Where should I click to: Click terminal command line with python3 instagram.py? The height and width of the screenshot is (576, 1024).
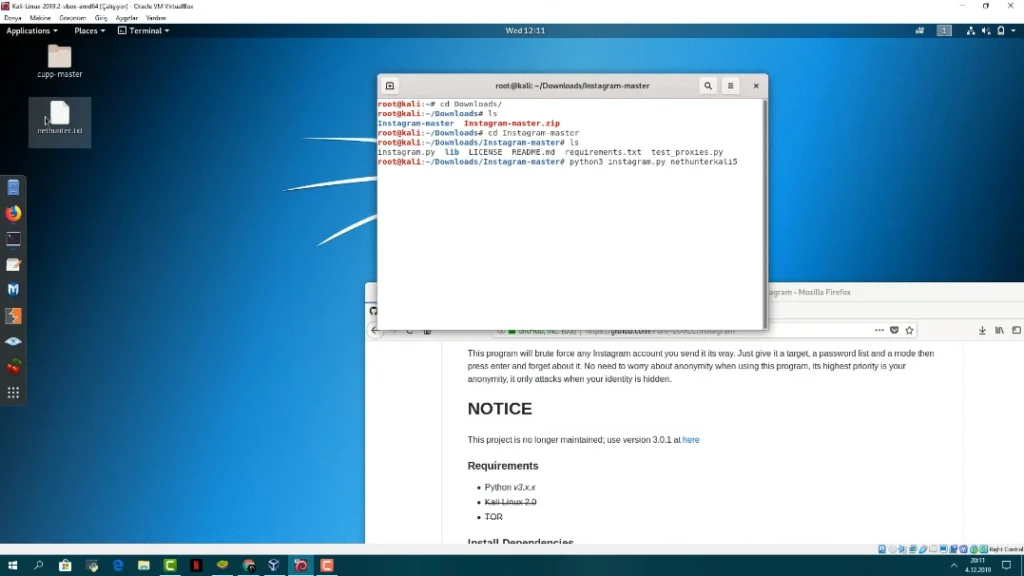(557, 162)
